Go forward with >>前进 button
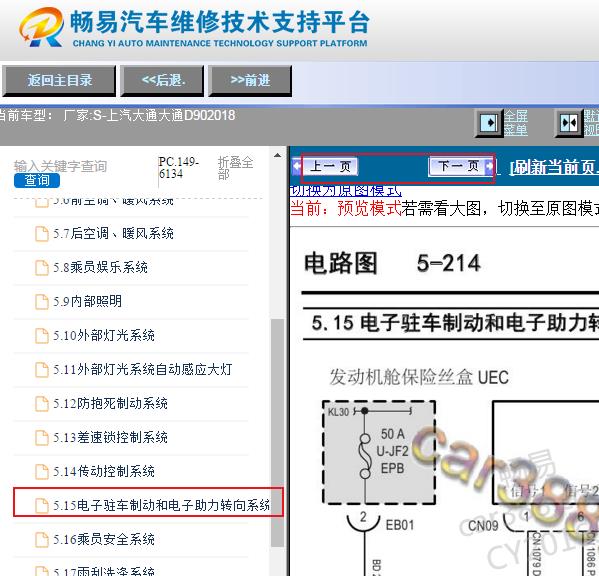Viewport: 599px width, 576px height. click(x=250, y=81)
